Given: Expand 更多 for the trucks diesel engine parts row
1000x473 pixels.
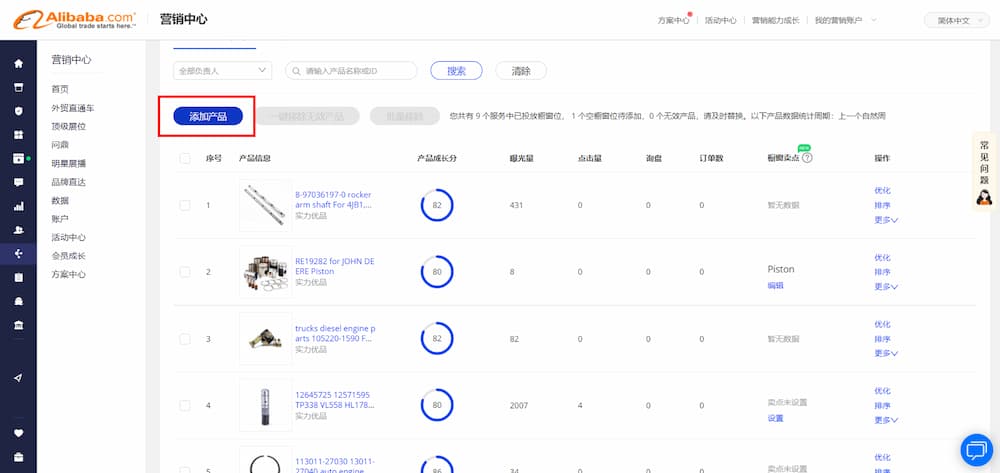Looking at the screenshot, I should 886,353.
